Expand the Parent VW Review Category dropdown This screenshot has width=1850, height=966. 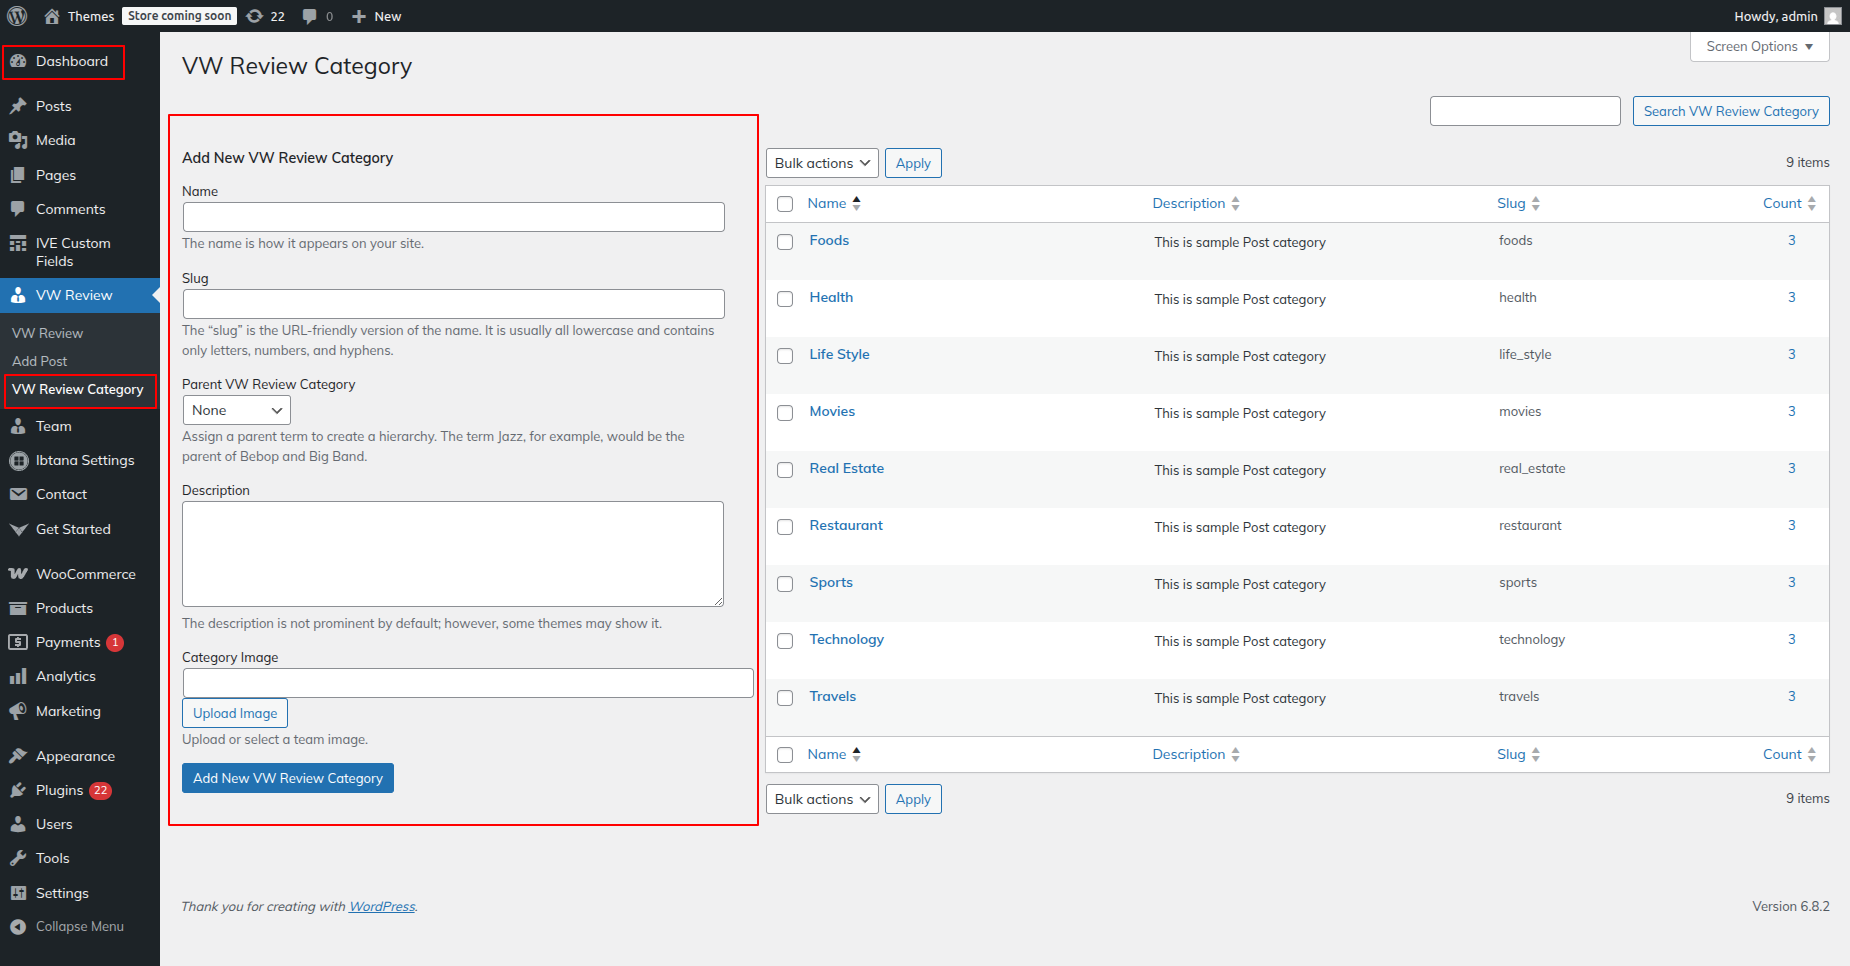pos(236,410)
